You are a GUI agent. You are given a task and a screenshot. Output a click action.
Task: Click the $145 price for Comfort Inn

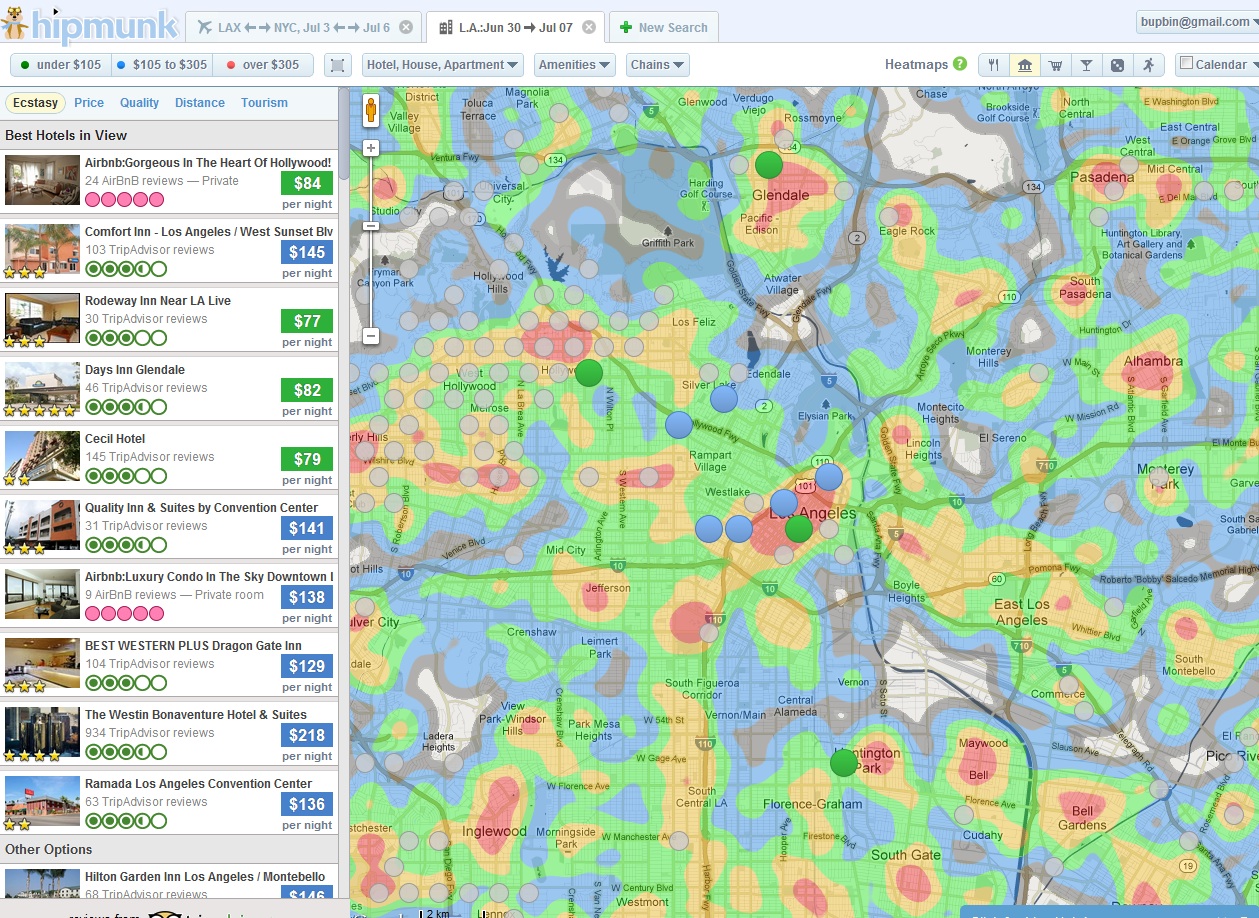(x=307, y=252)
